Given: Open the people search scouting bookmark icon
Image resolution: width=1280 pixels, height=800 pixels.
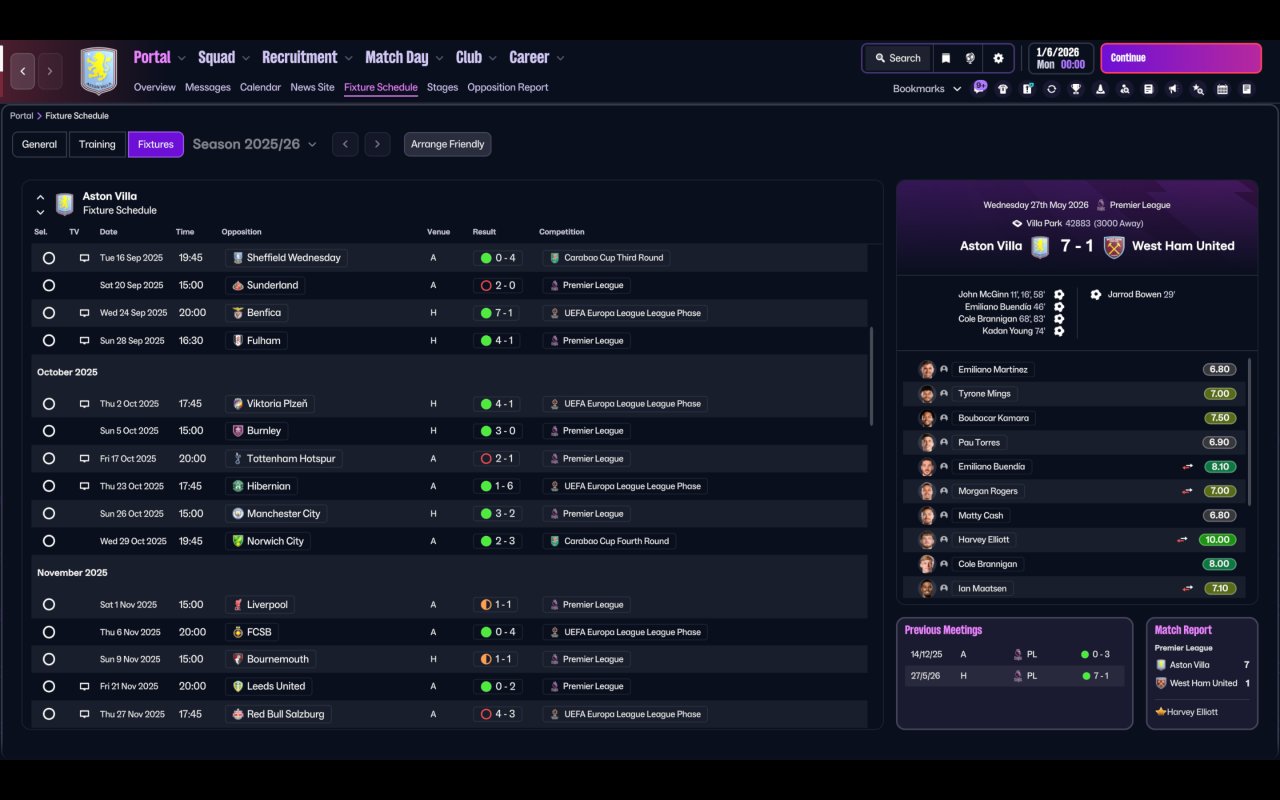Looking at the screenshot, I should point(1125,89).
